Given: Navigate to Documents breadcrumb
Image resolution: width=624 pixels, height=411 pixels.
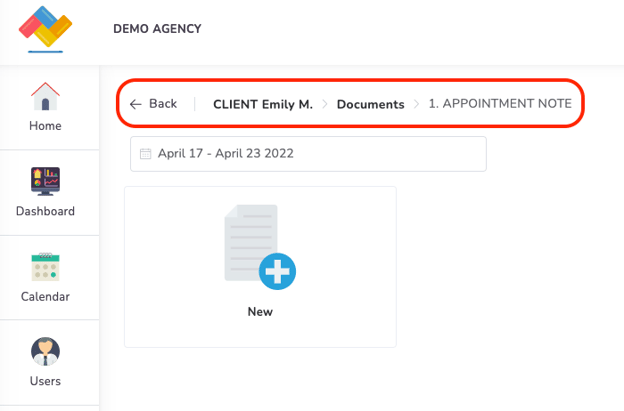Looking at the screenshot, I should [370, 104].
